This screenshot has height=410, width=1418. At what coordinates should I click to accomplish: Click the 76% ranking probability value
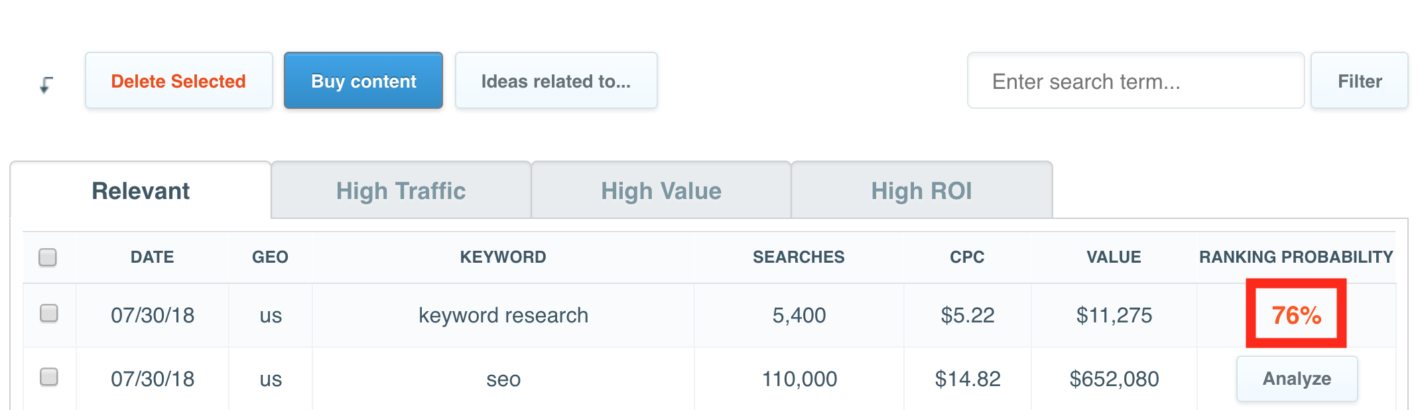[1296, 315]
